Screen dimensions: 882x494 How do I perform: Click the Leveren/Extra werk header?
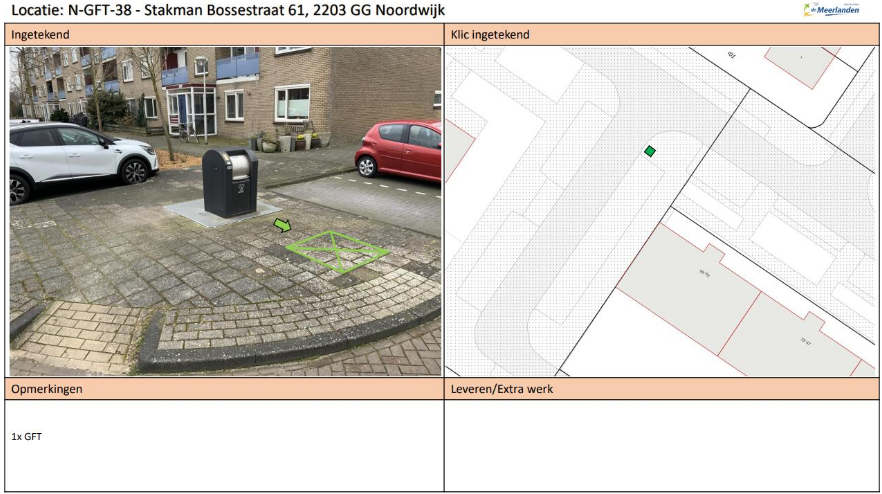[x=502, y=389]
